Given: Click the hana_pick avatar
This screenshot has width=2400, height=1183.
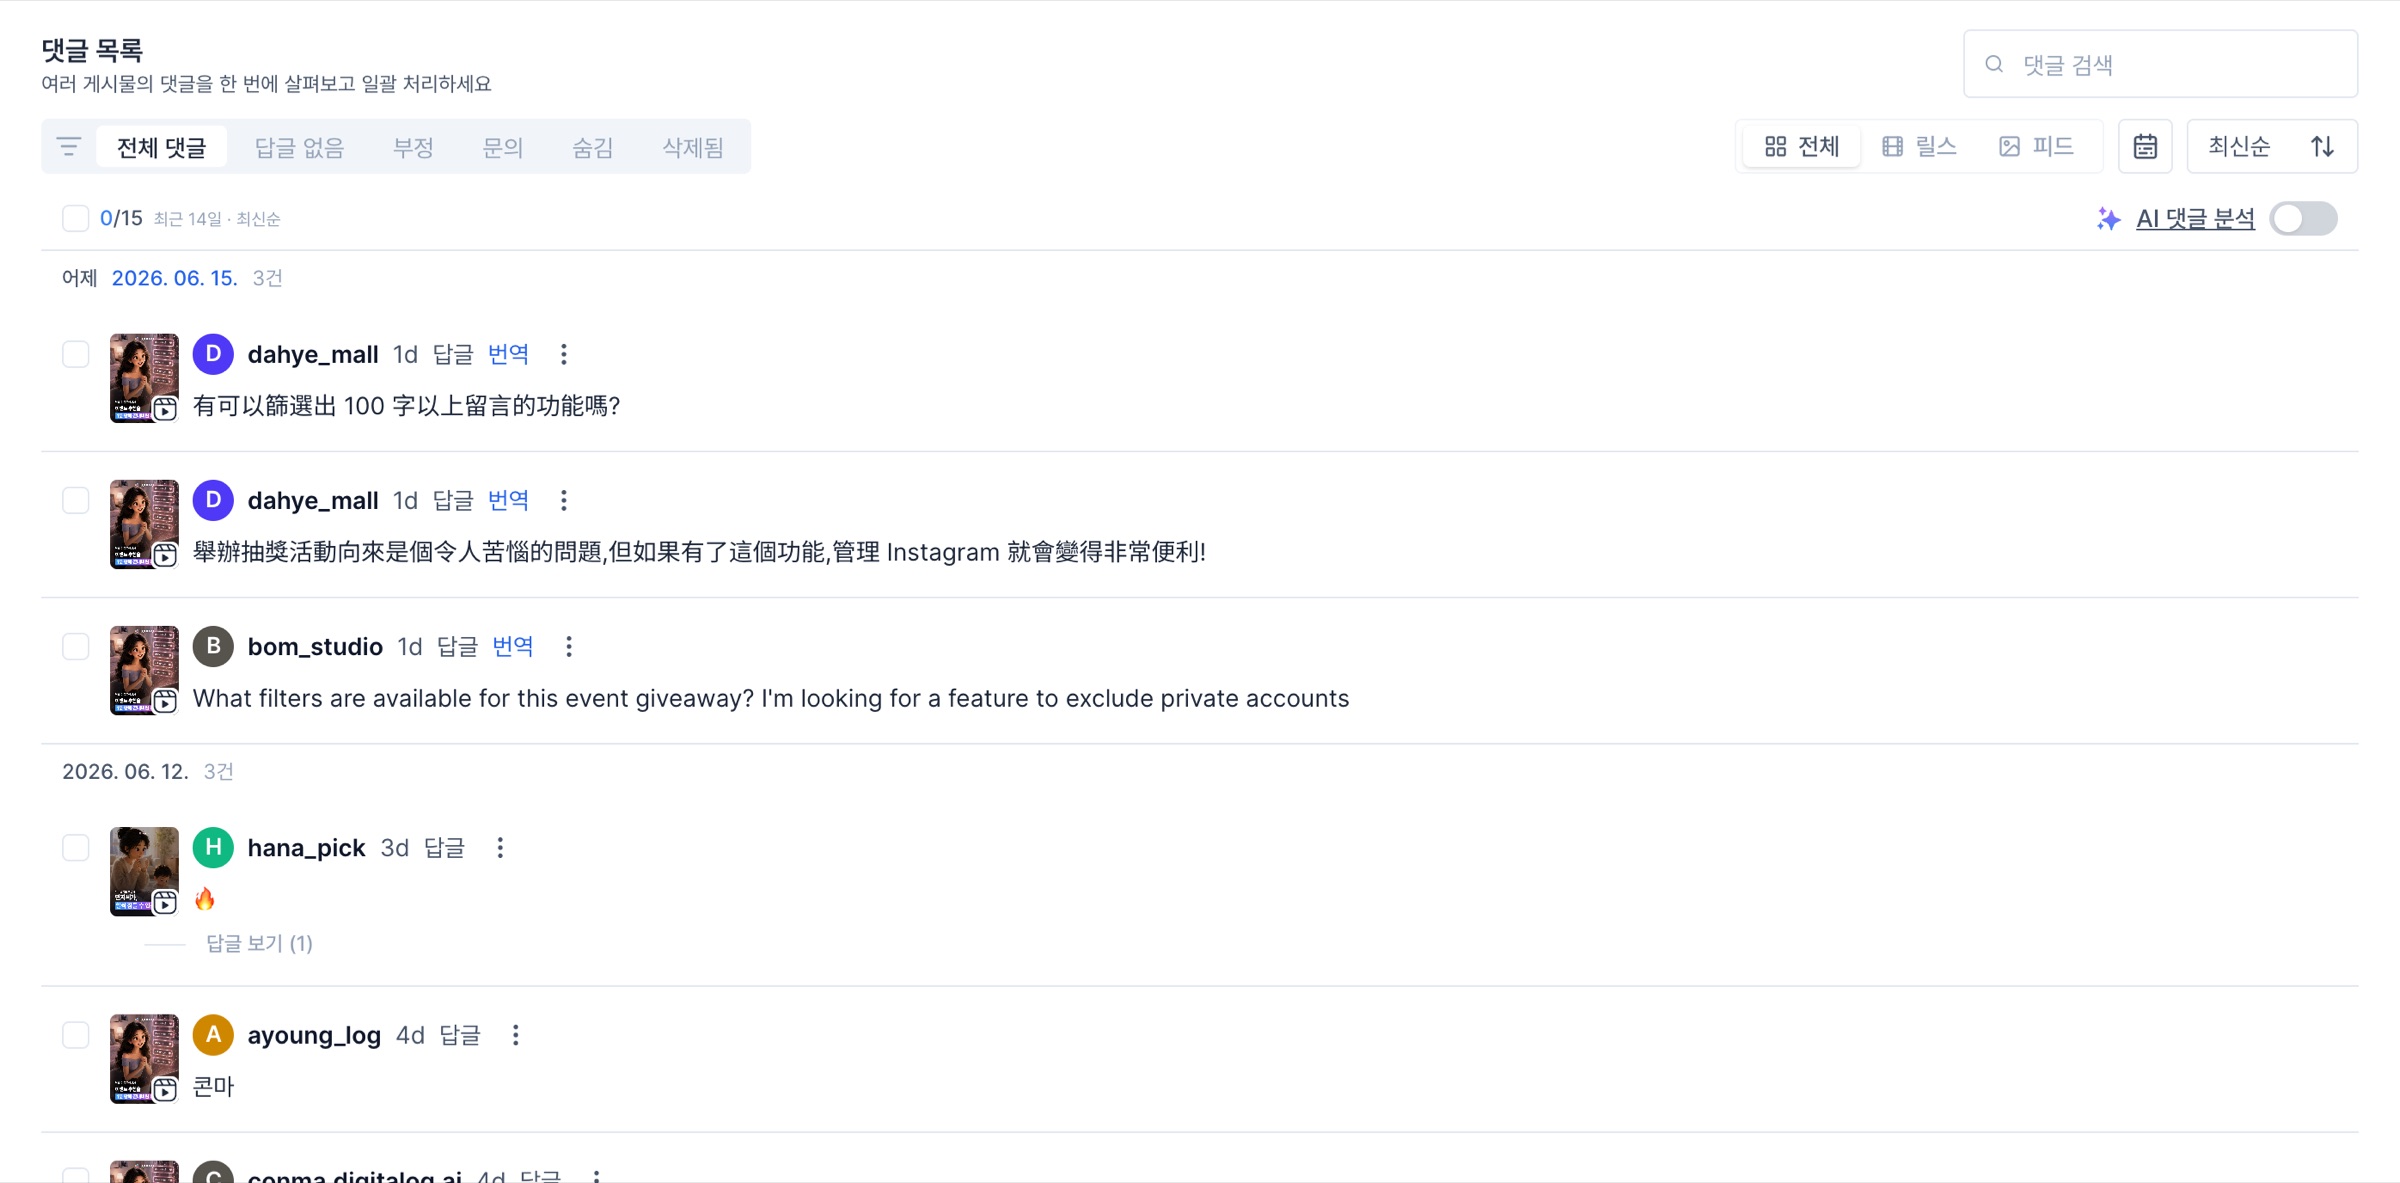Looking at the screenshot, I should click(x=213, y=848).
